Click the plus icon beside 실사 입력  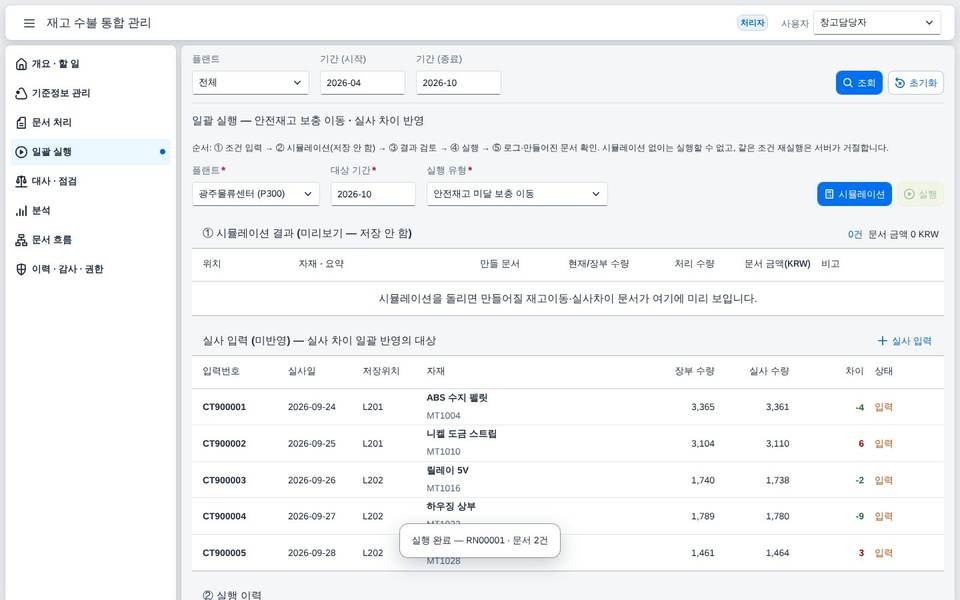(x=882, y=340)
